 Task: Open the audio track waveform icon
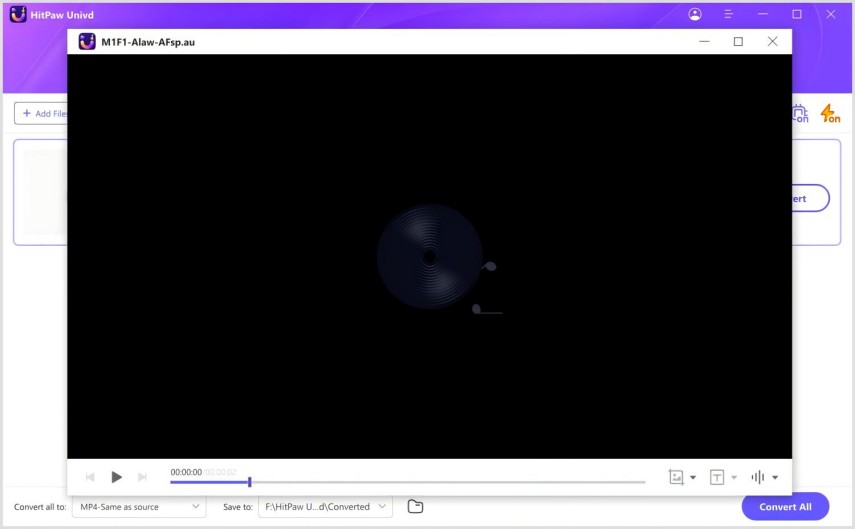757,477
